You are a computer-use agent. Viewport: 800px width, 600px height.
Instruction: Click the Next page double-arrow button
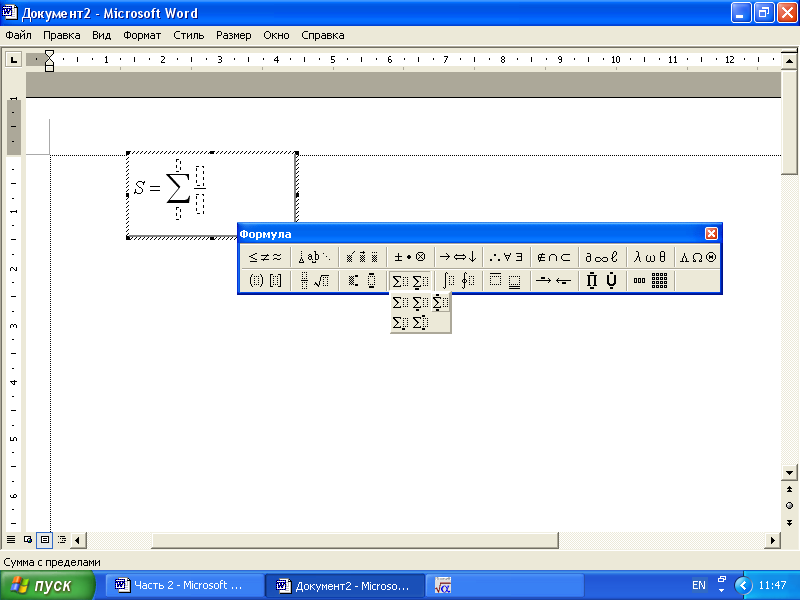coord(789,522)
